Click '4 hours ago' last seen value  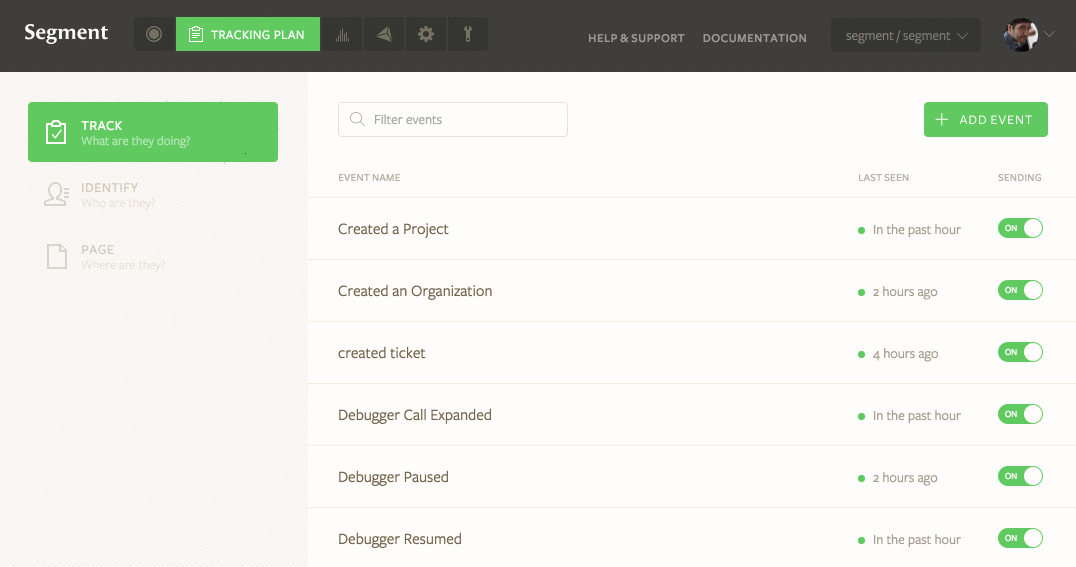(905, 354)
